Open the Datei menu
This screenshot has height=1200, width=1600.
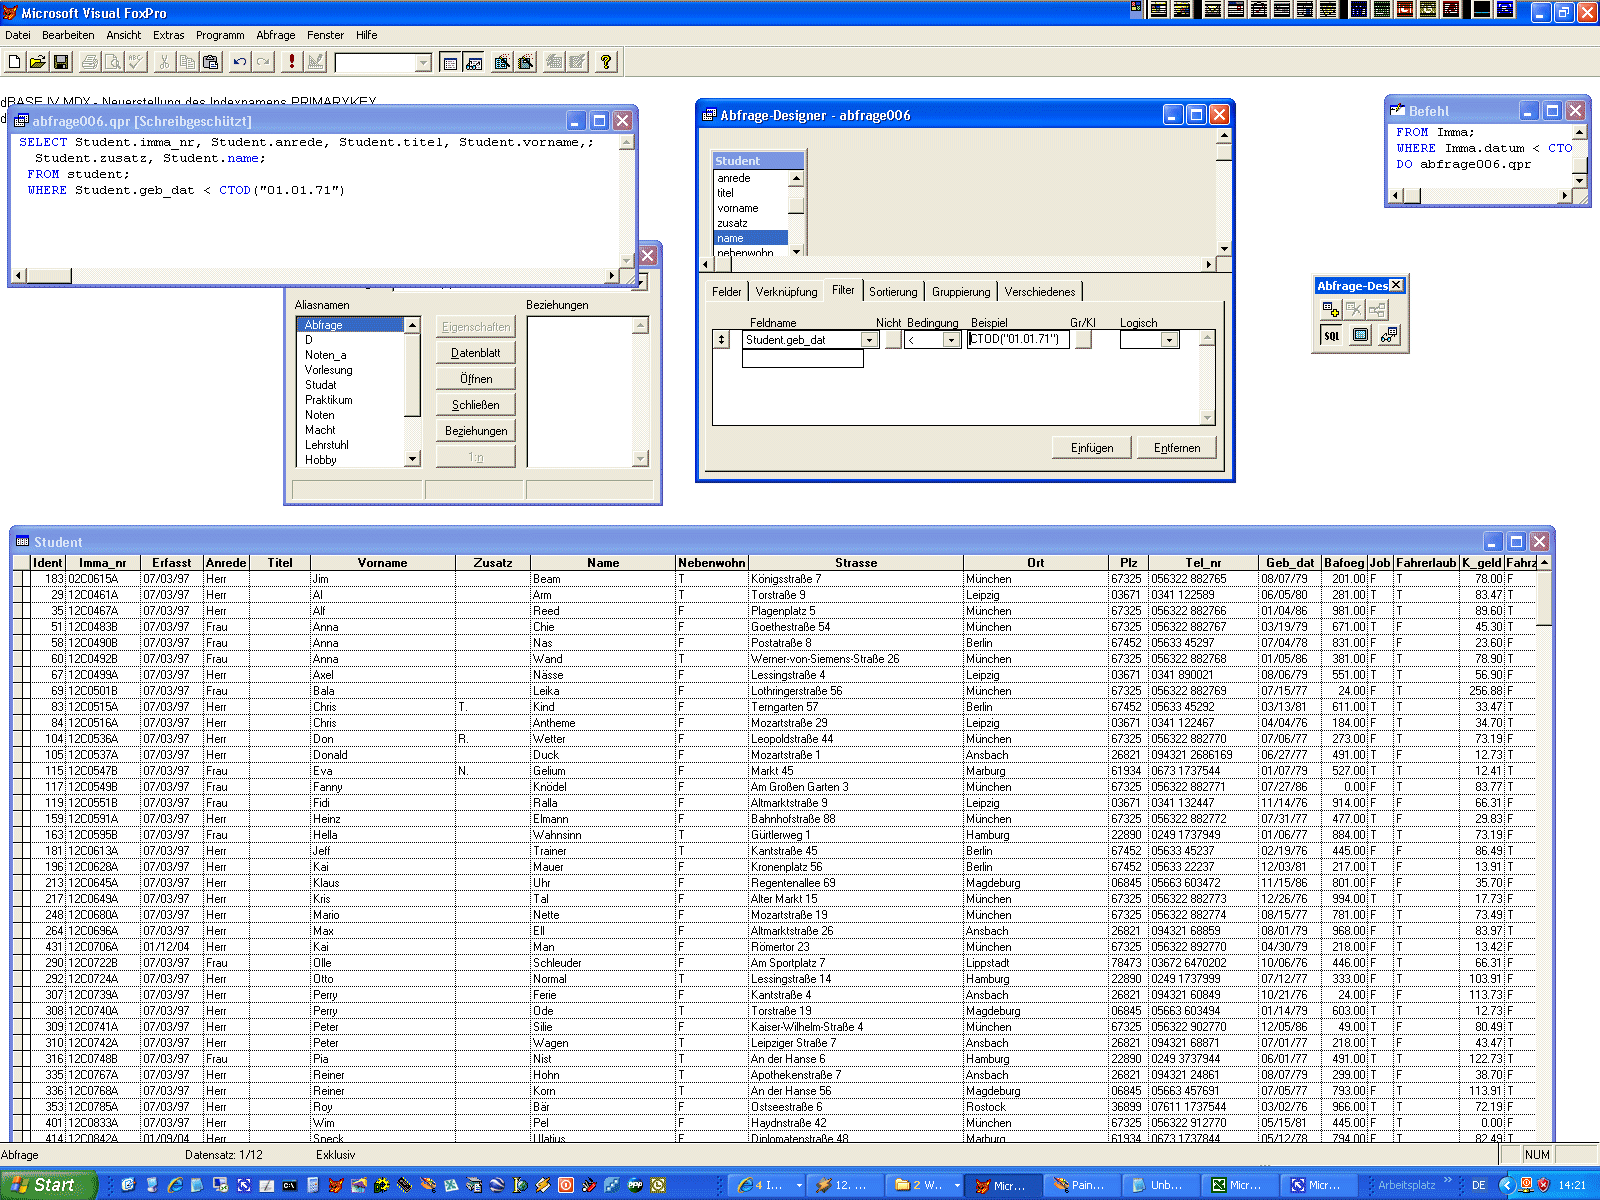[x=18, y=35]
